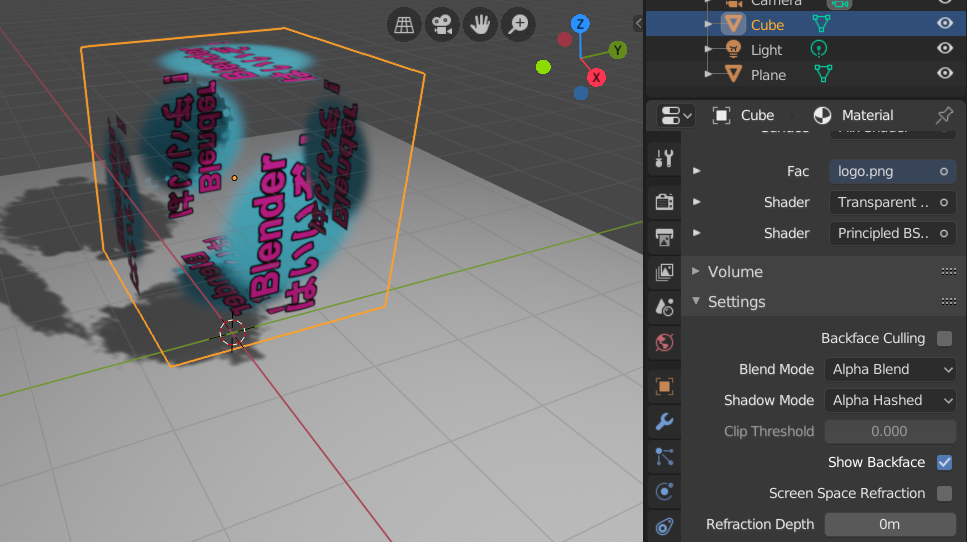Click the Cube breadcrumb in properties header
The image size is (967, 542).
coord(743,115)
